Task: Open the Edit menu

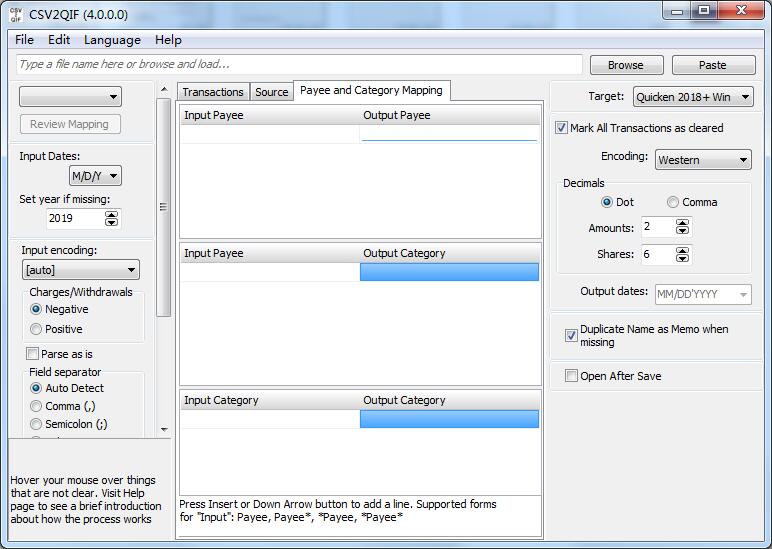Action: (x=59, y=40)
